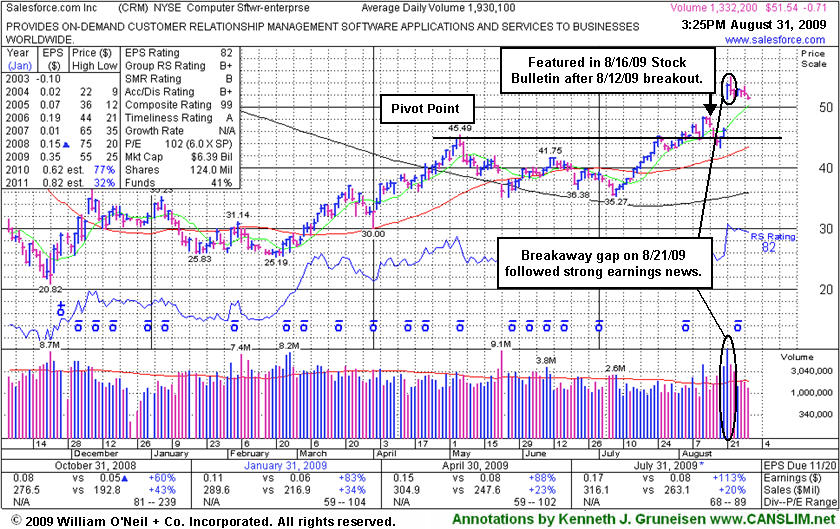The image size is (840, 529).
Task: Click the EPS Rating 82 row
Action: (x=179, y=53)
